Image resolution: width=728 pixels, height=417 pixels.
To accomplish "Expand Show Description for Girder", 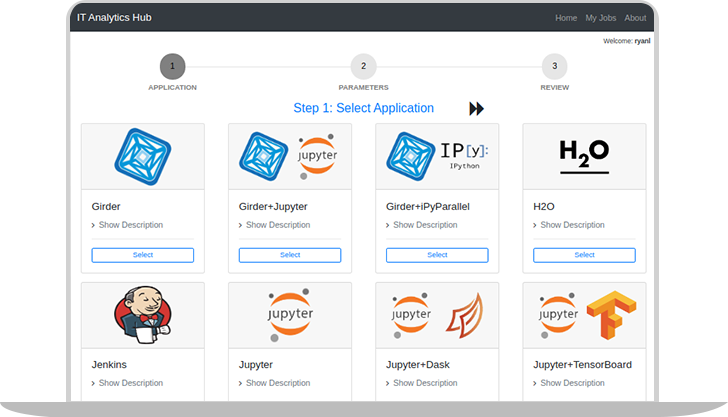I will tap(127, 225).
